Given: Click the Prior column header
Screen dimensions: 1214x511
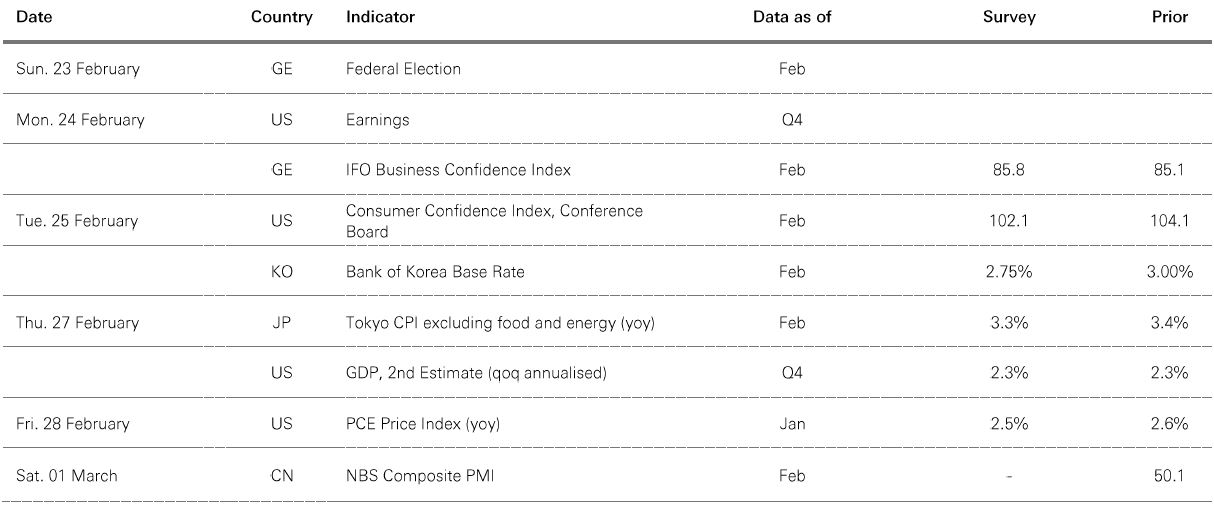Looking at the screenshot, I should (1169, 17).
